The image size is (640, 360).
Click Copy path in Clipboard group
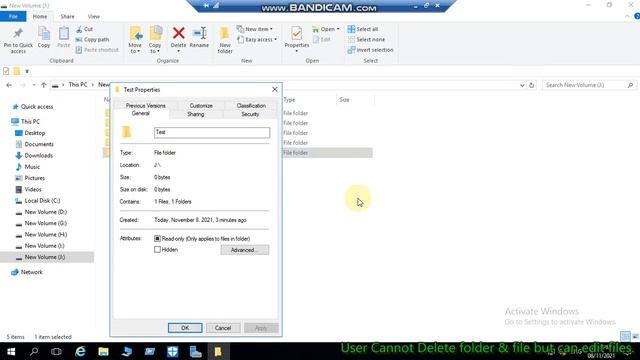point(92,40)
